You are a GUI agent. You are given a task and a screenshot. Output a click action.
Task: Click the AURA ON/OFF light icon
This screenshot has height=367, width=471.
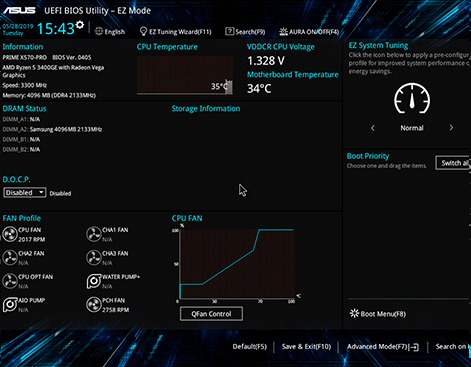(x=283, y=31)
